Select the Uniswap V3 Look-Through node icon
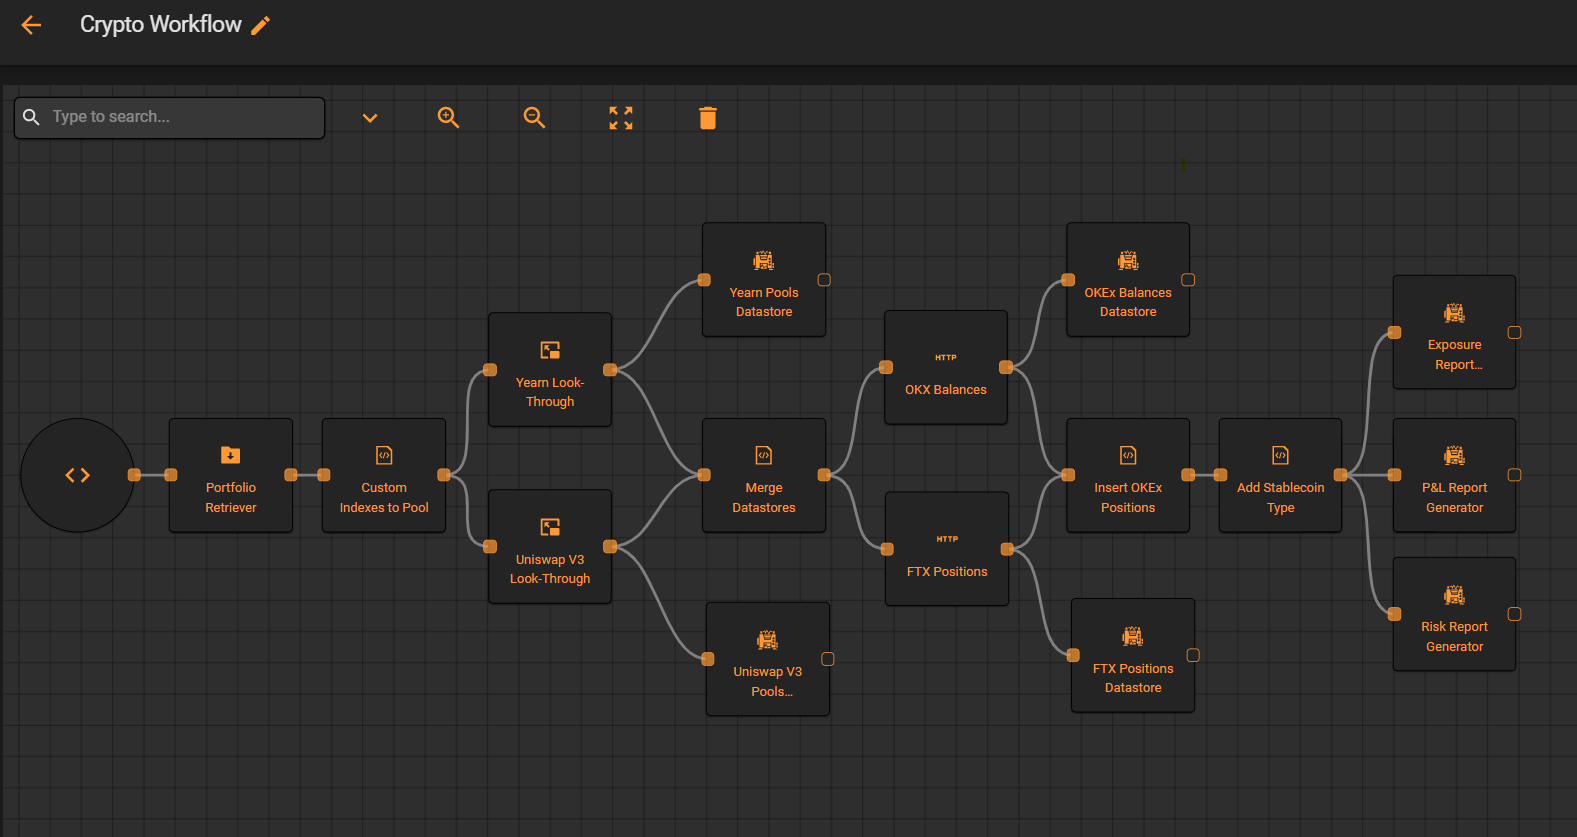Viewport: 1577px width, 837px height. click(550, 527)
